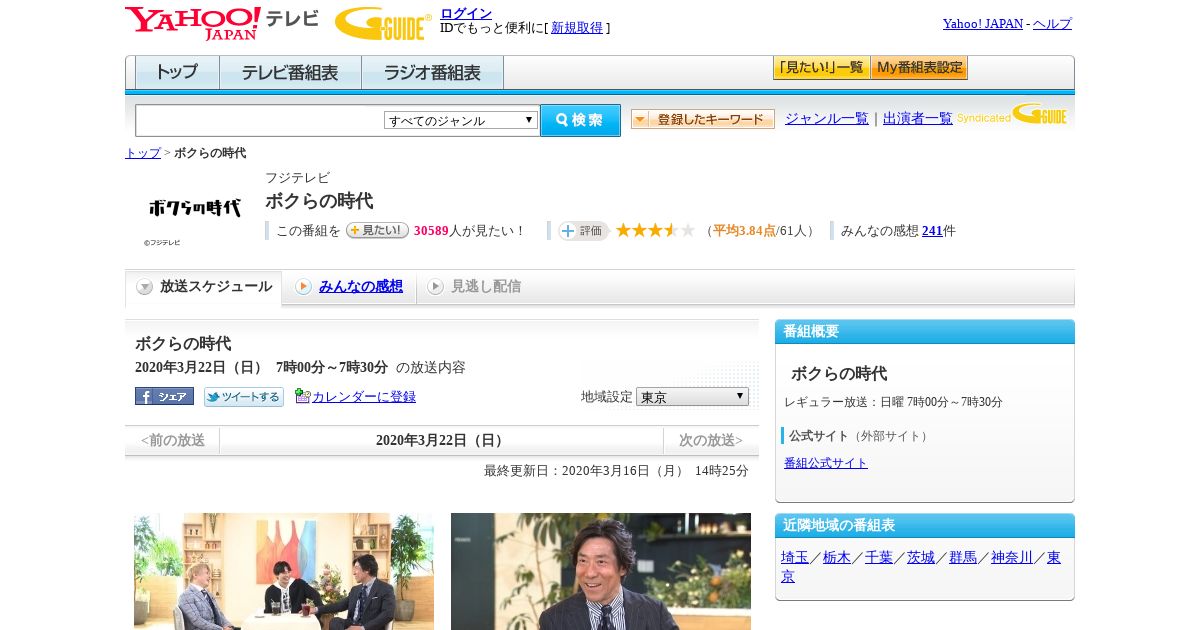
Task: Select 神奈川 in nearby regions
Action: 1012,557
